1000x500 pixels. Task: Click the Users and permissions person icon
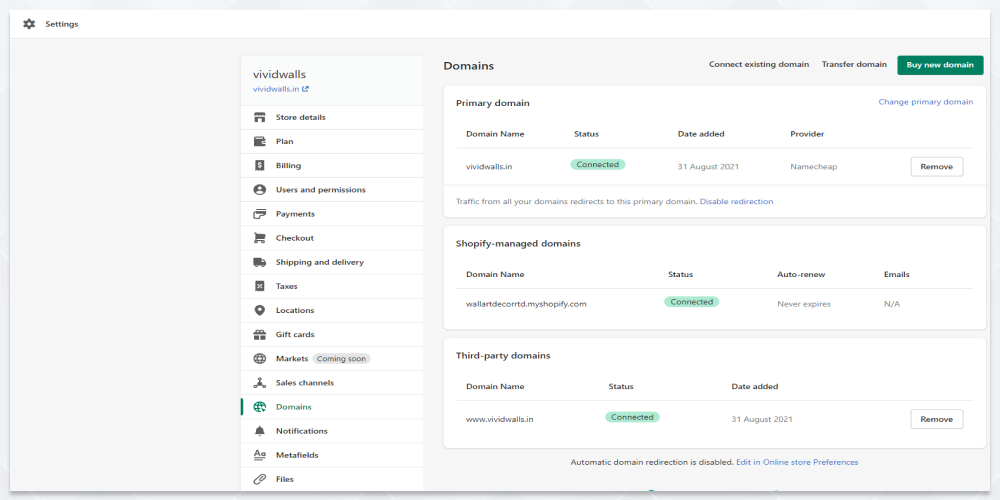click(x=260, y=190)
